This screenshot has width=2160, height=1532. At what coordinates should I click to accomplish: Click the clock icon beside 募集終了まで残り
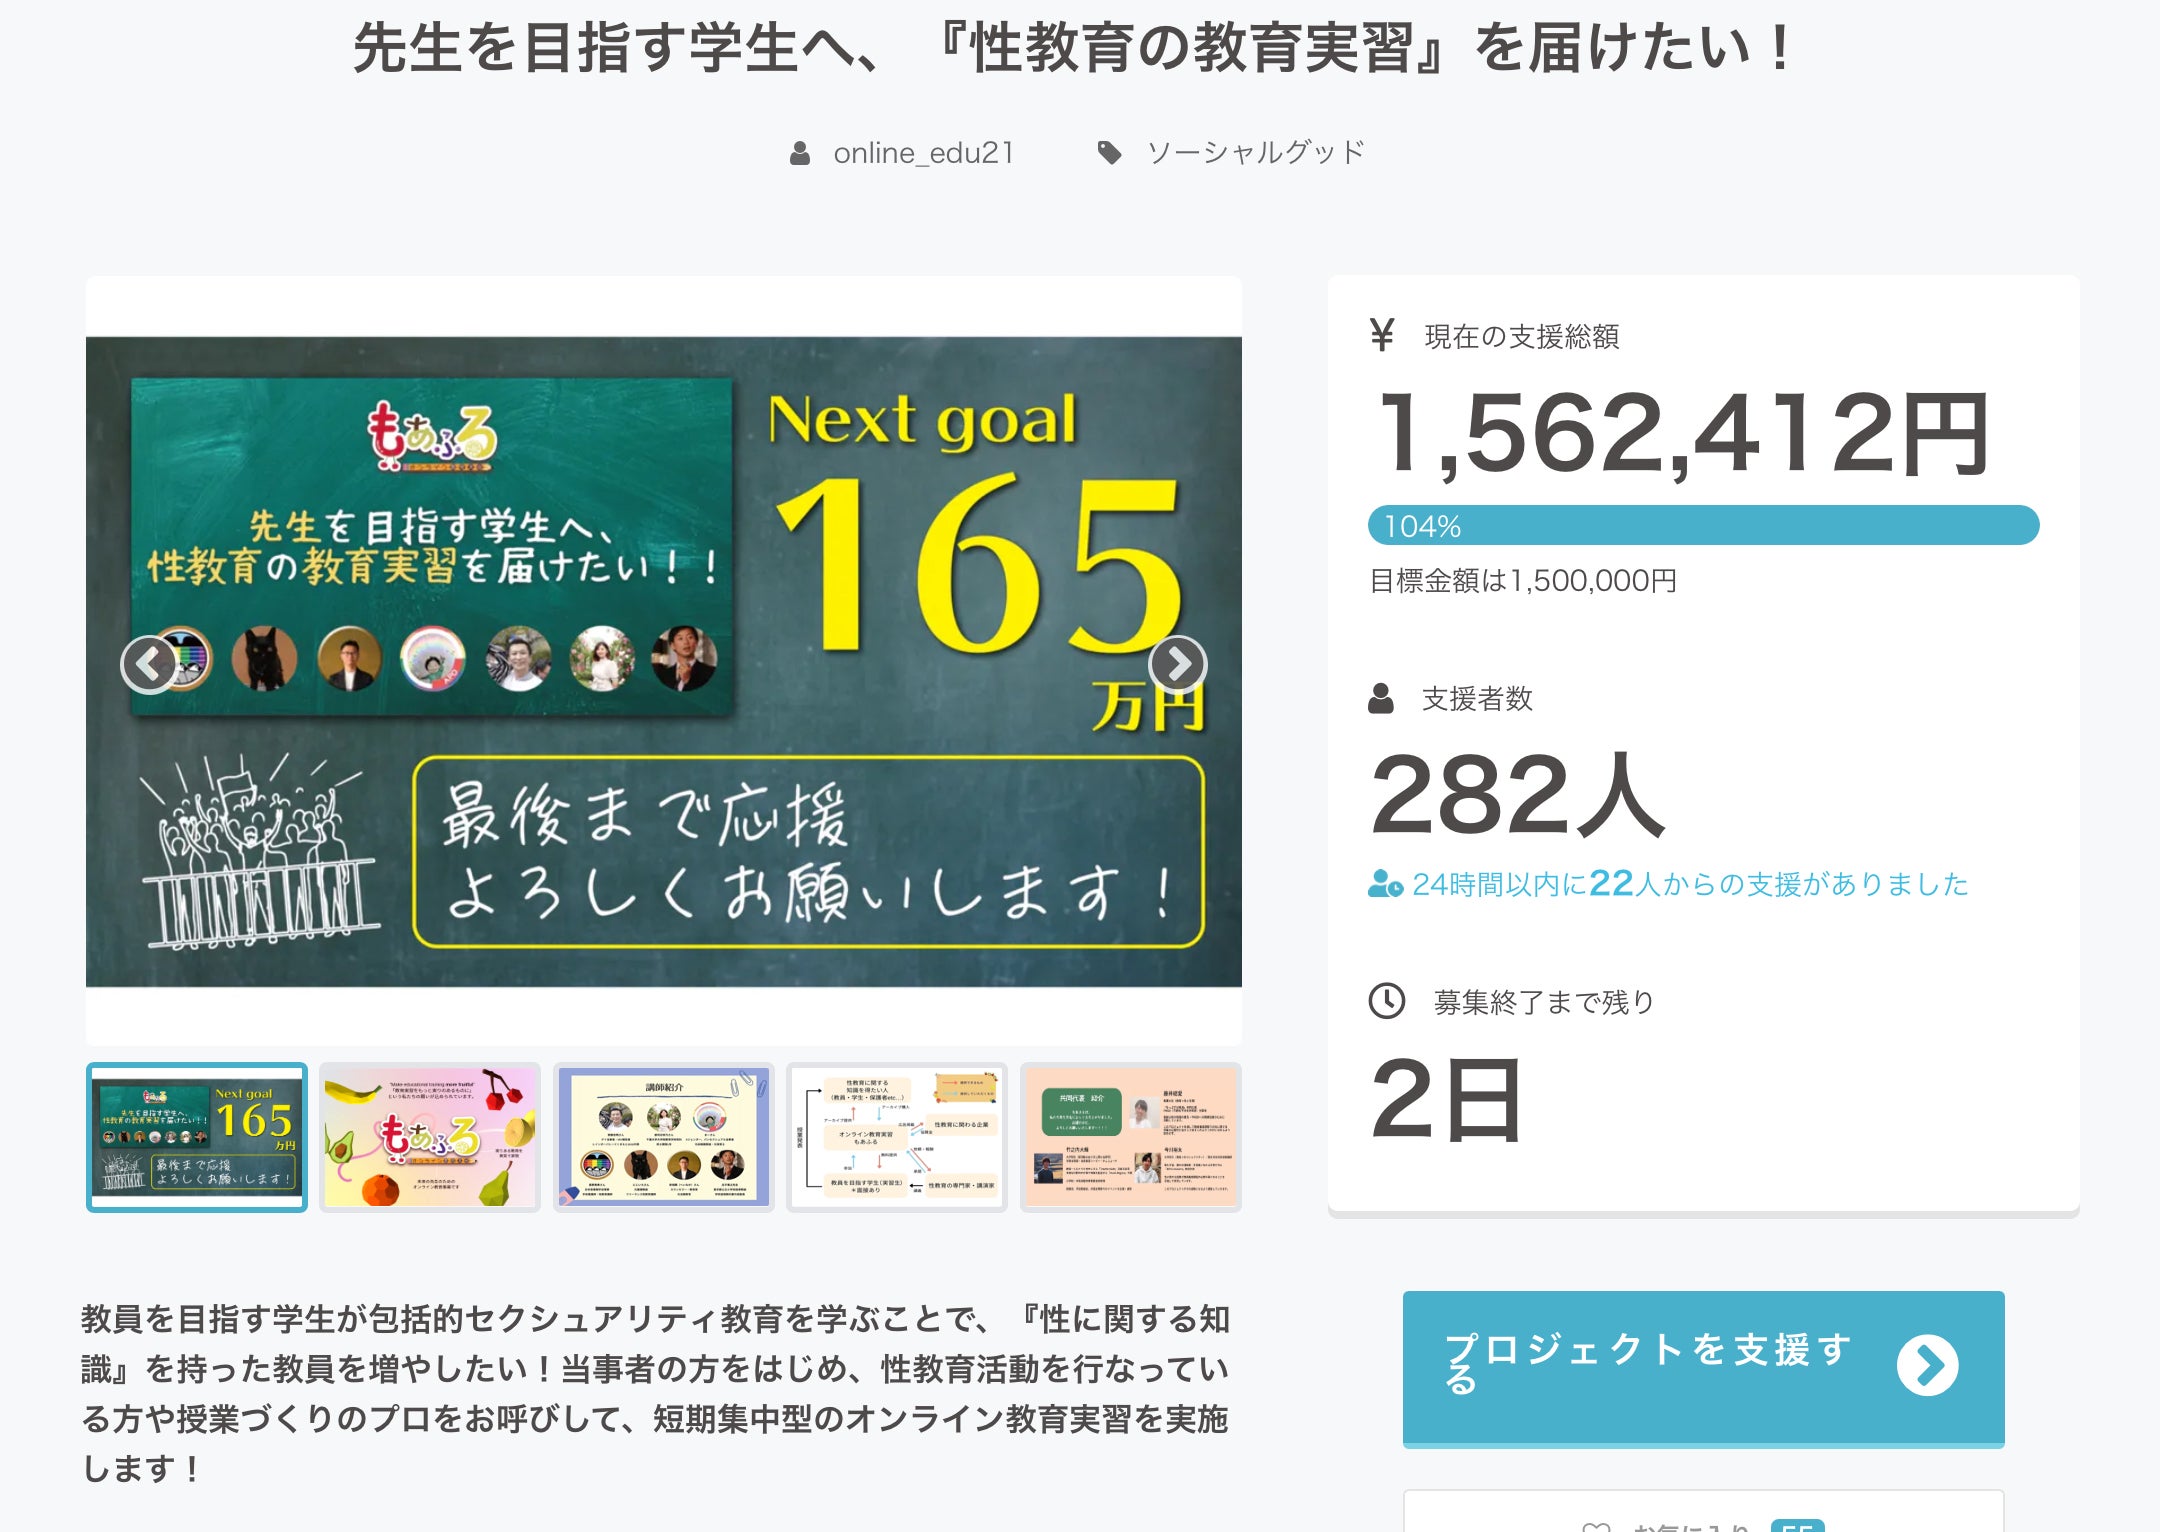click(1386, 1001)
